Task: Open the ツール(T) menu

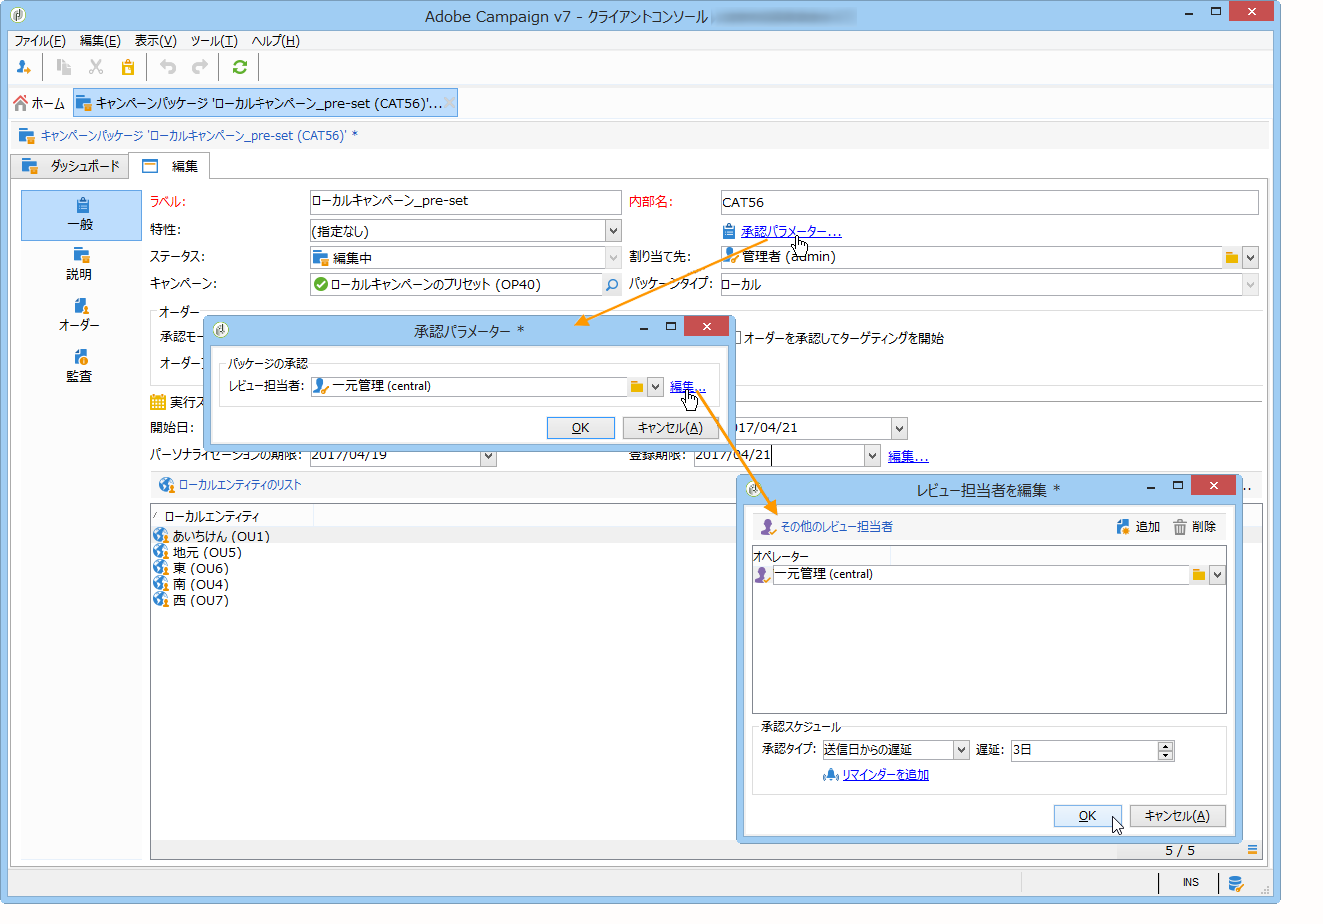Action: click(214, 41)
